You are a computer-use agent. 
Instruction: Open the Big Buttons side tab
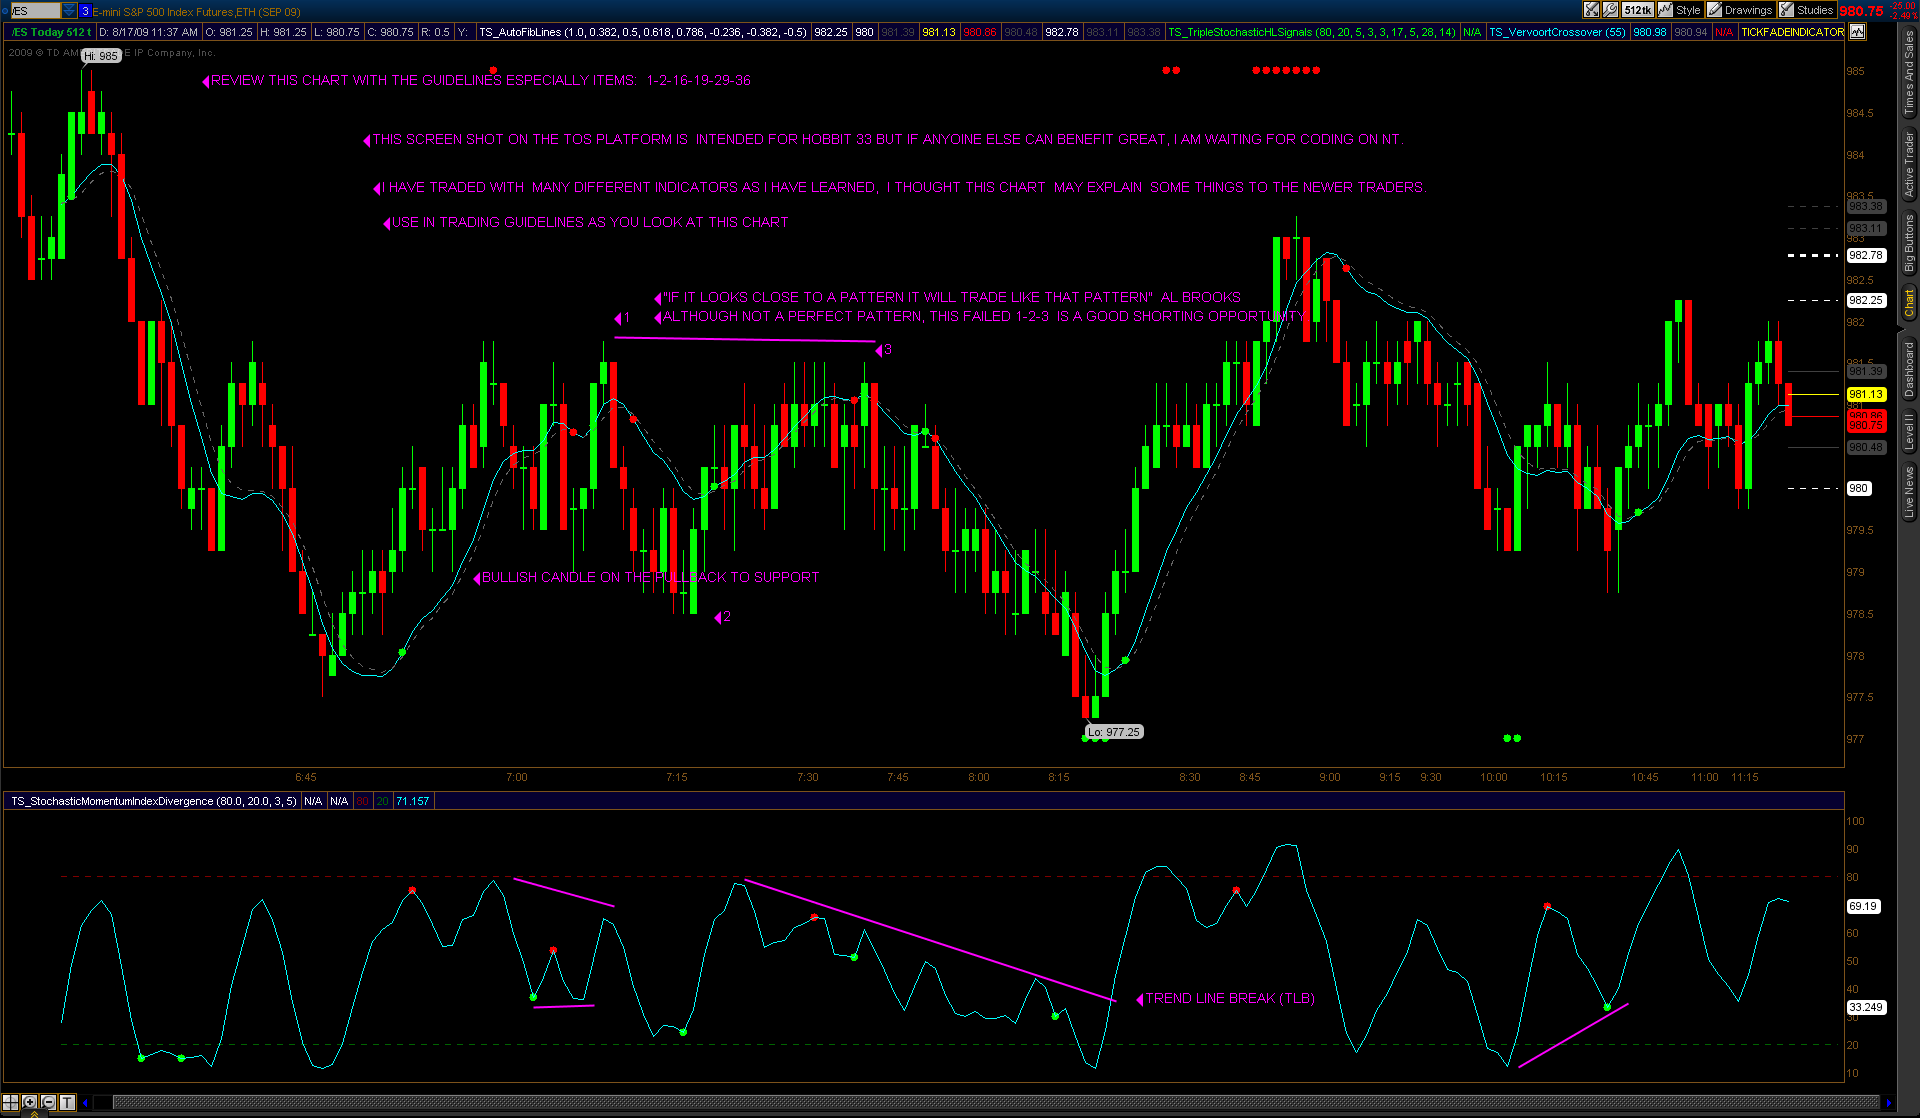click(x=1908, y=243)
